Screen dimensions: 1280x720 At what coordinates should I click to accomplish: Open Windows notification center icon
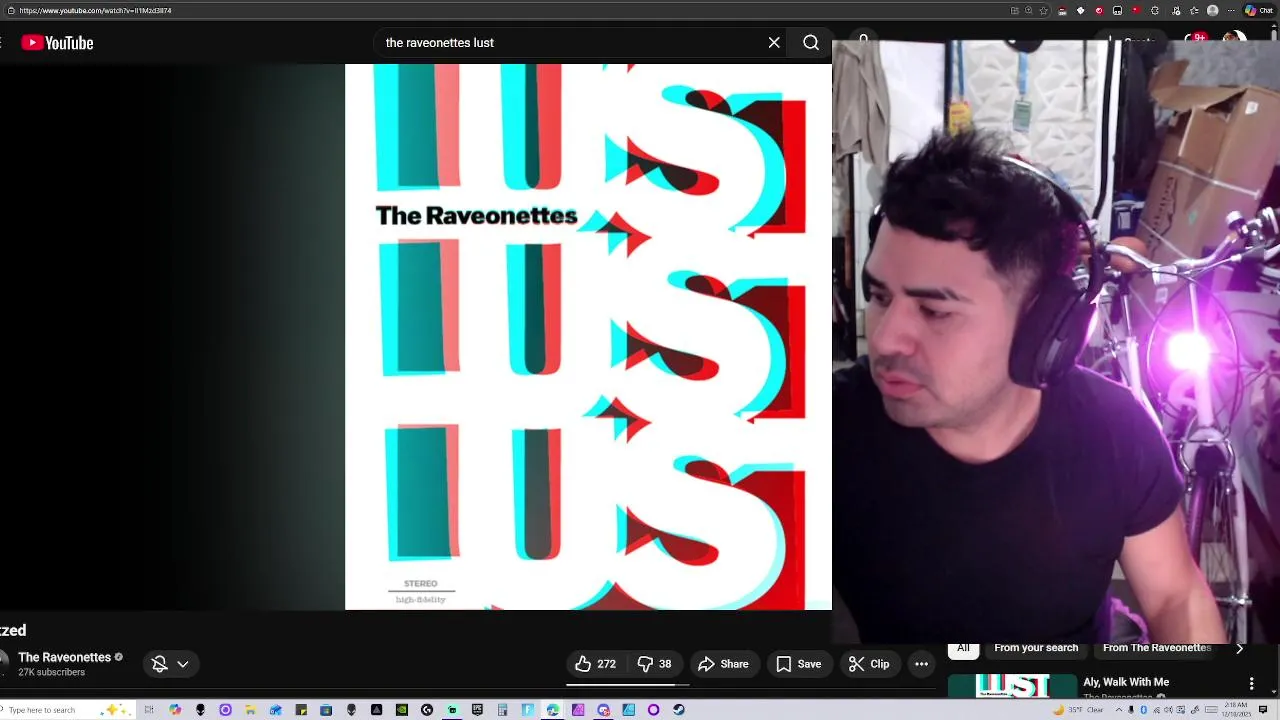(x=1263, y=710)
